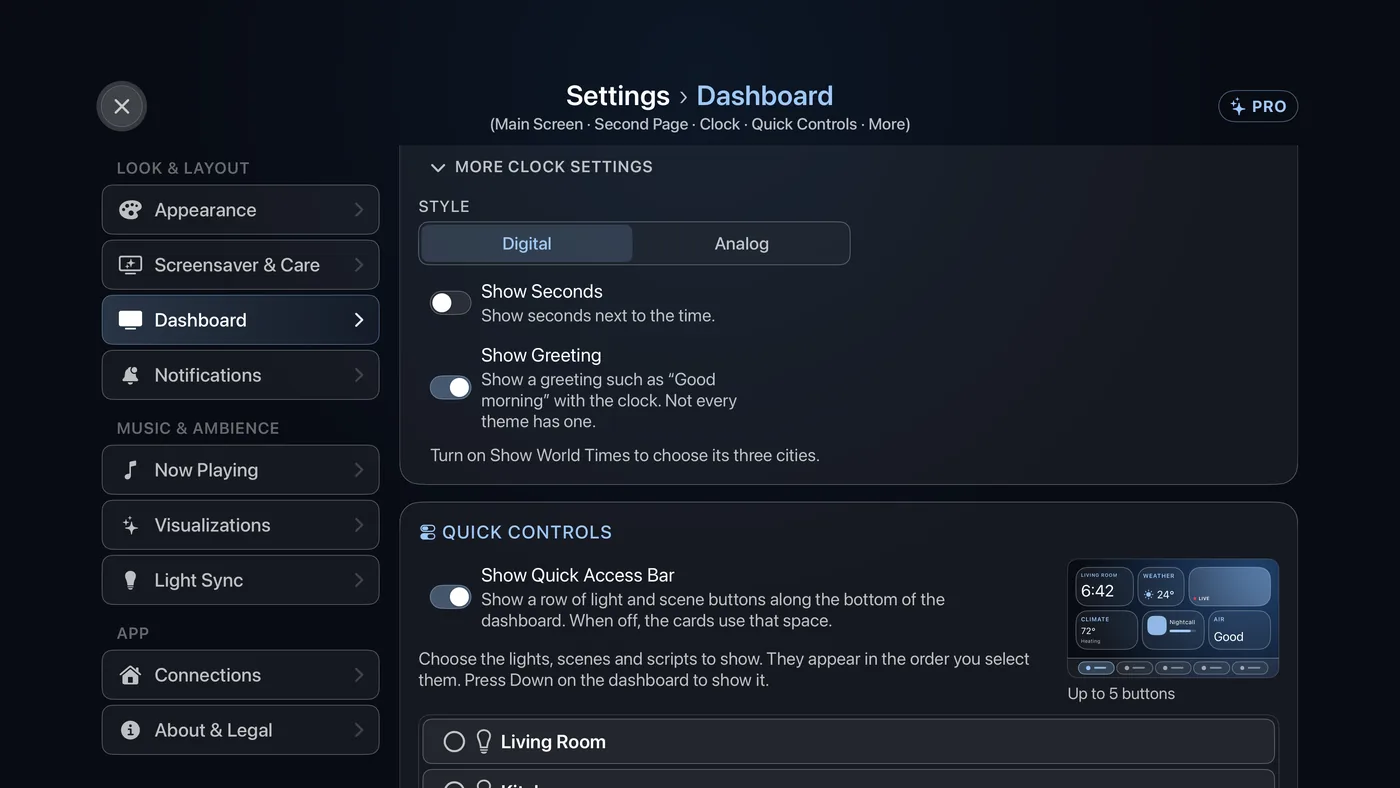The width and height of the screenshot is (1400, 788).
Task: Select the Living Room radio circle
Action: click(x=454, y=741)
